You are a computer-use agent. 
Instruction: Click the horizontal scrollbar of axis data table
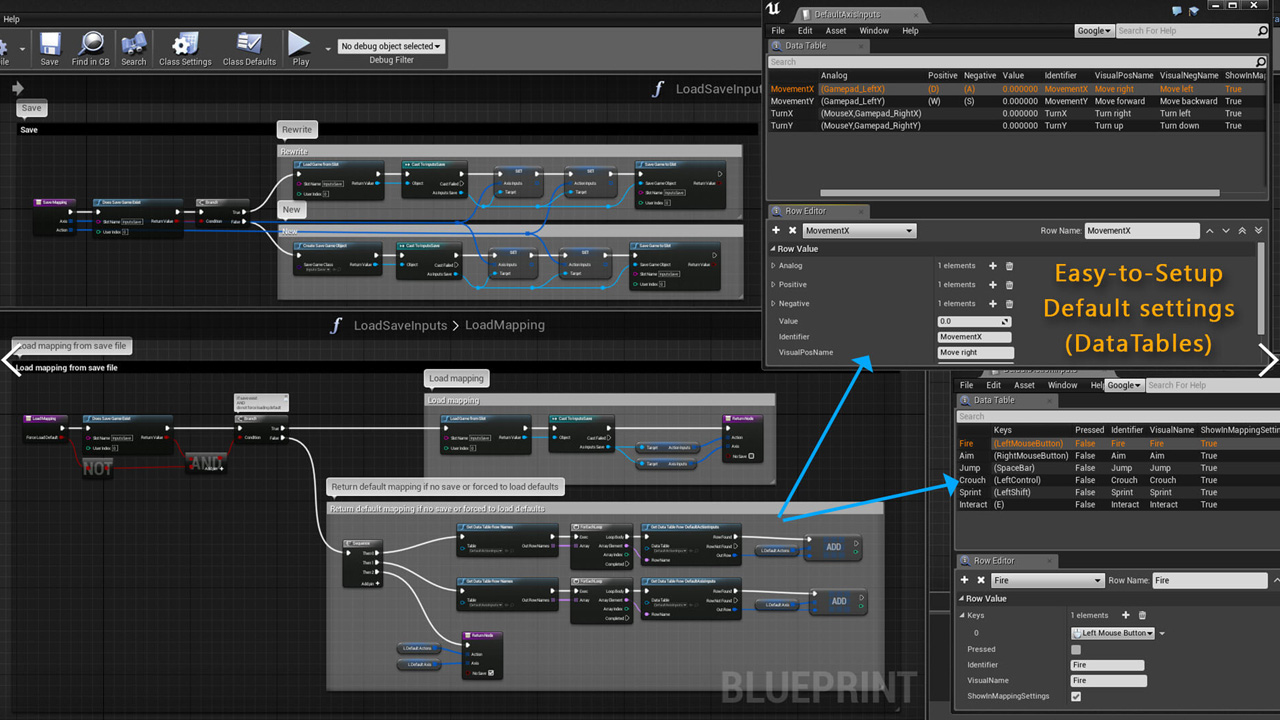click(1018, 193)
